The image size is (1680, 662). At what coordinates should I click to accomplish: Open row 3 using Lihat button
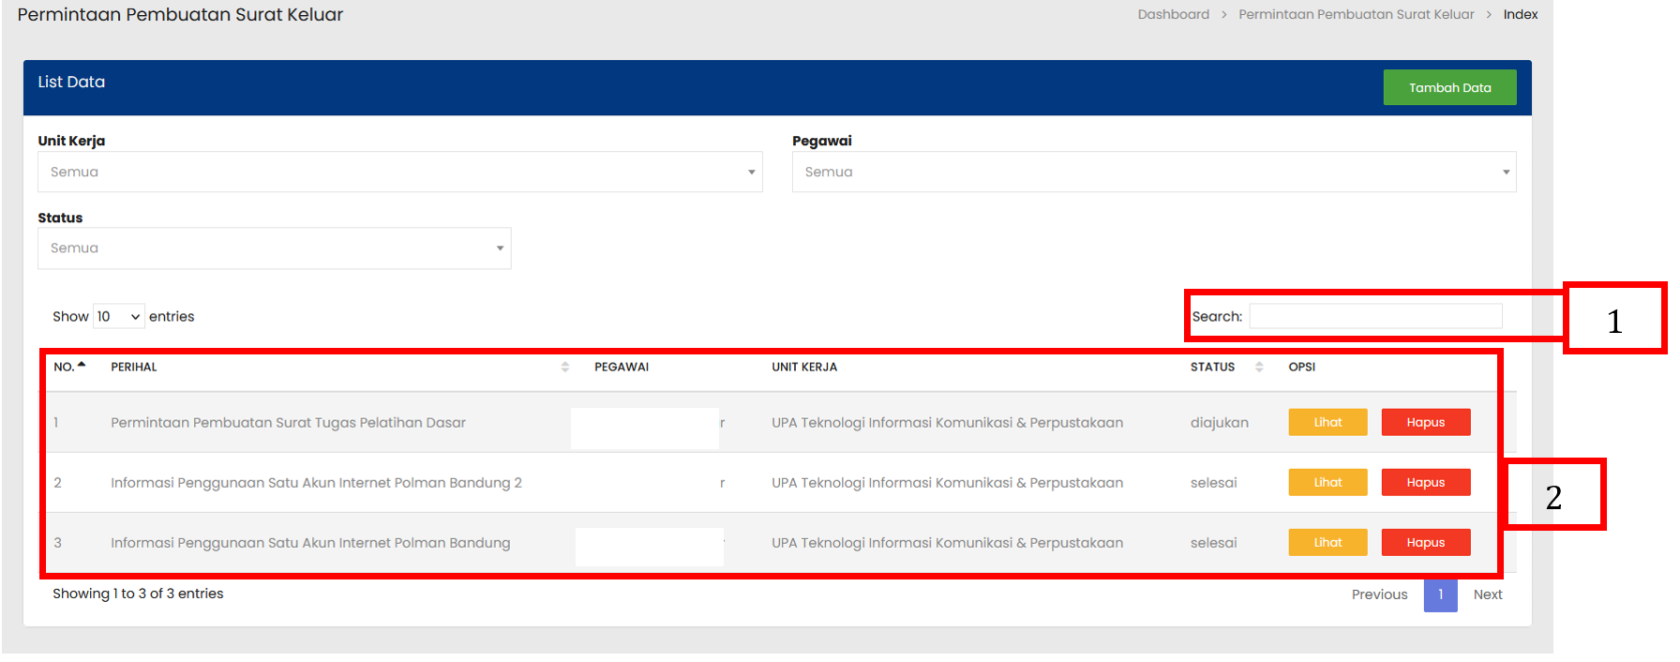[1327, 543]
